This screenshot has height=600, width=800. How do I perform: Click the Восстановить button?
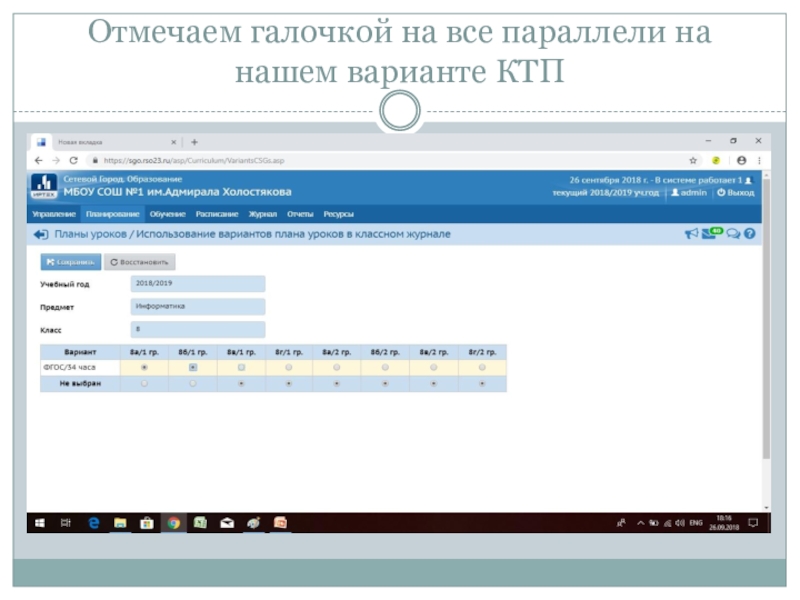tap(141, 262)
